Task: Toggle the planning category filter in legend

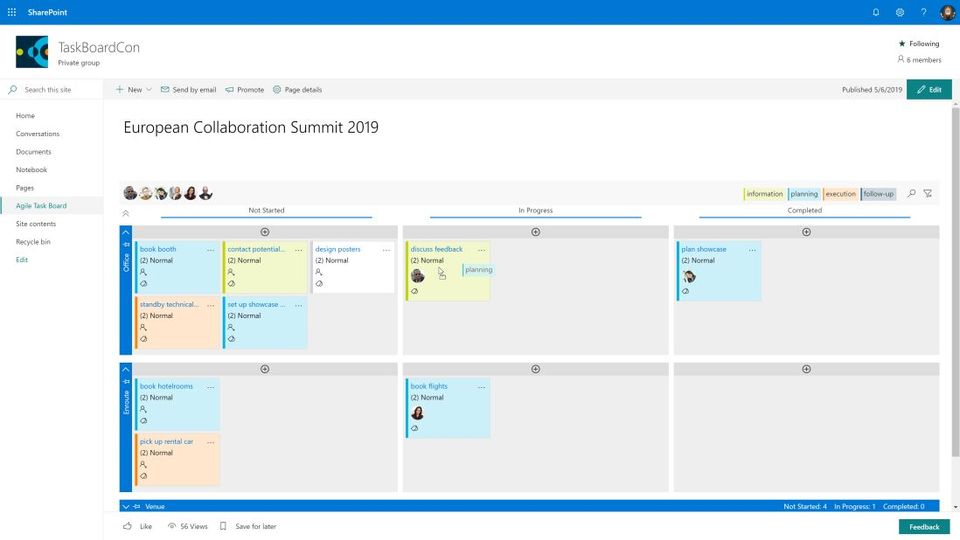Action: (803, 194)
